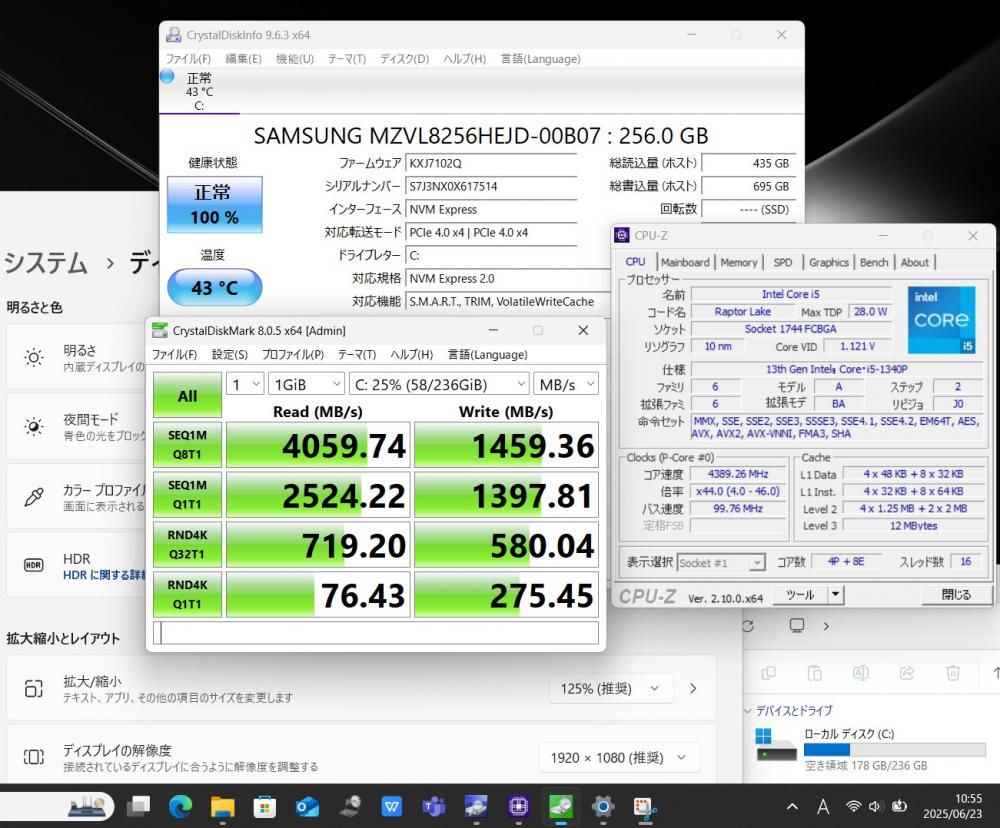
Task: Click the CrystalDiskInfo title bar app icon
Action: click(173, 35)
